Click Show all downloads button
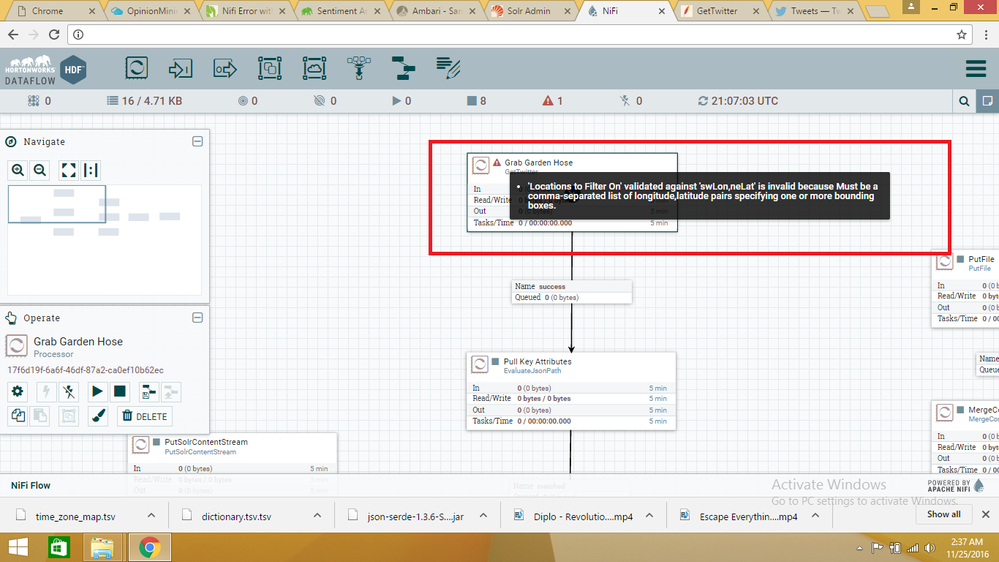Viewport: 999px width, 562px height. pyautogui.click(x=944, y=514)
